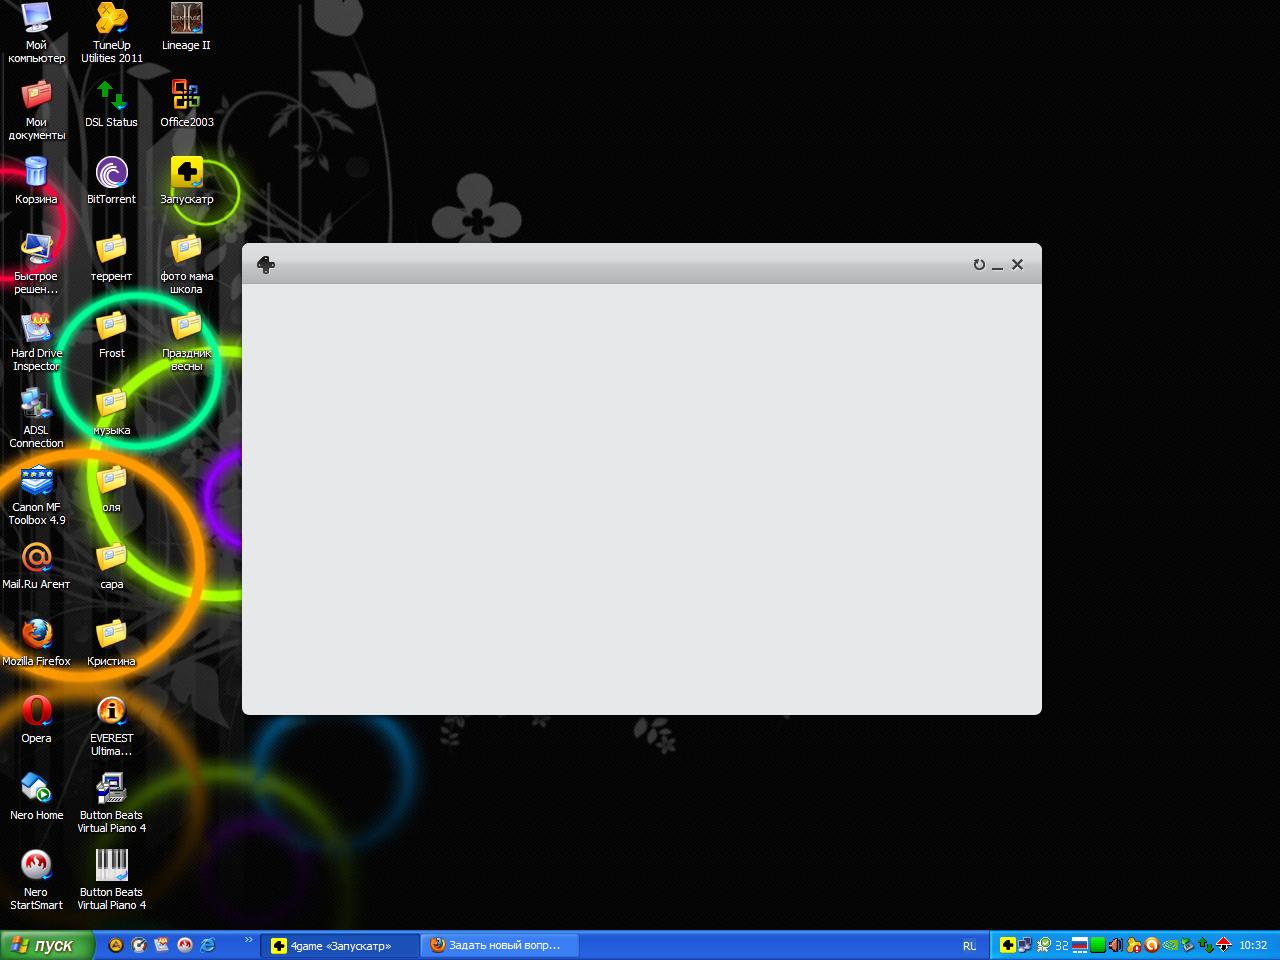Select the Lineage II desktop icon

(186, 27)
